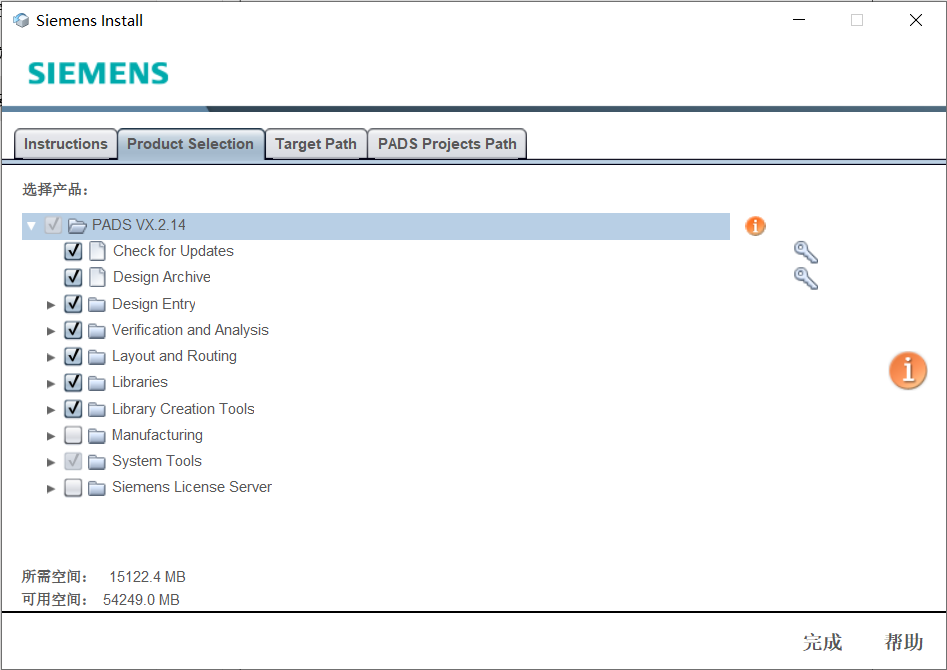
Task: Expand the Libraries node
Action: pos(51,383)
